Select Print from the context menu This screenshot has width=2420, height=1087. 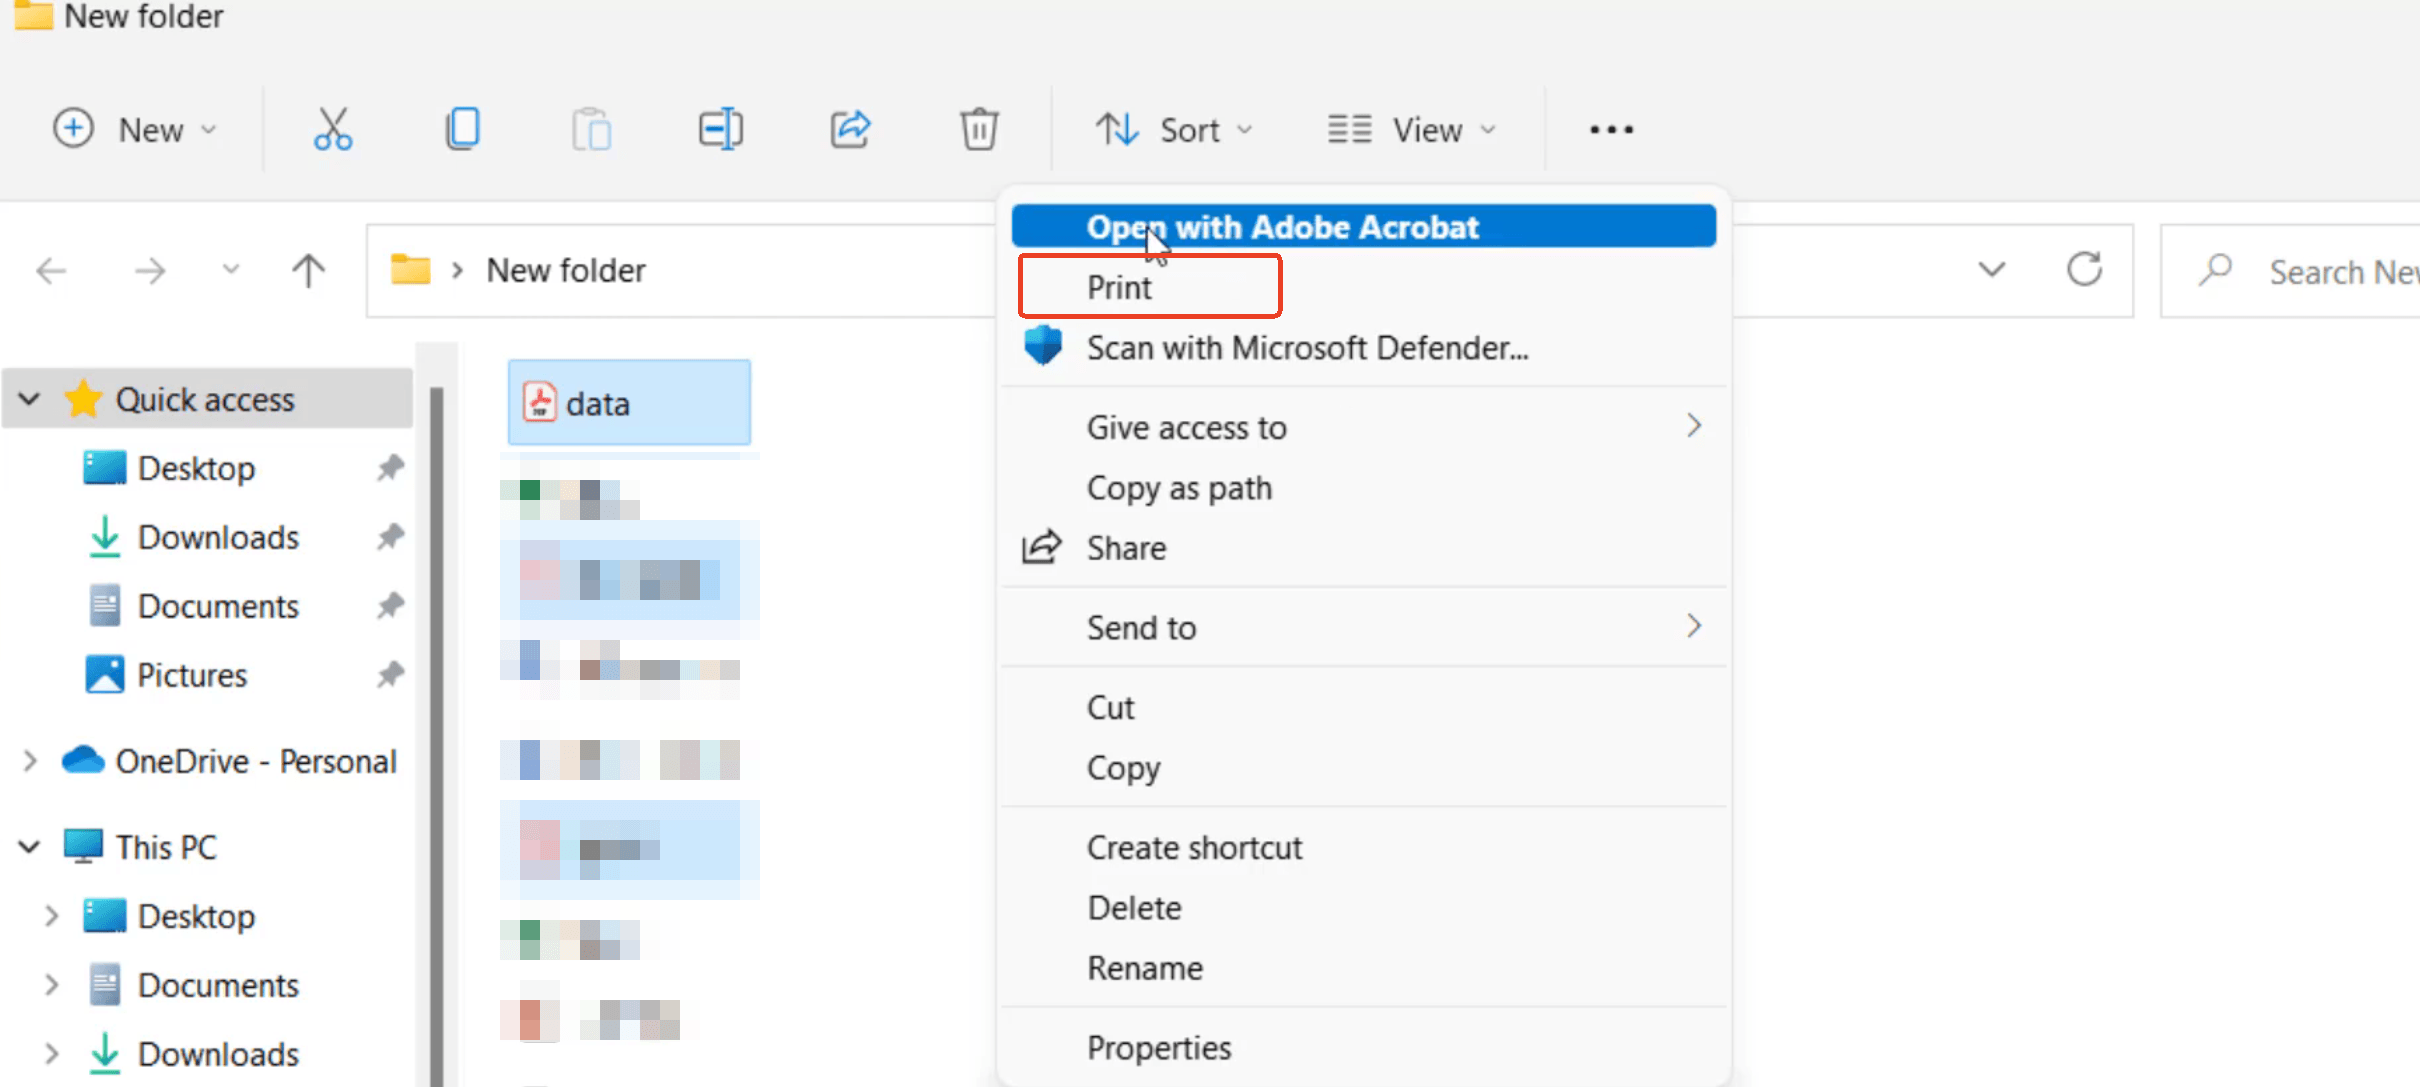1364,287
